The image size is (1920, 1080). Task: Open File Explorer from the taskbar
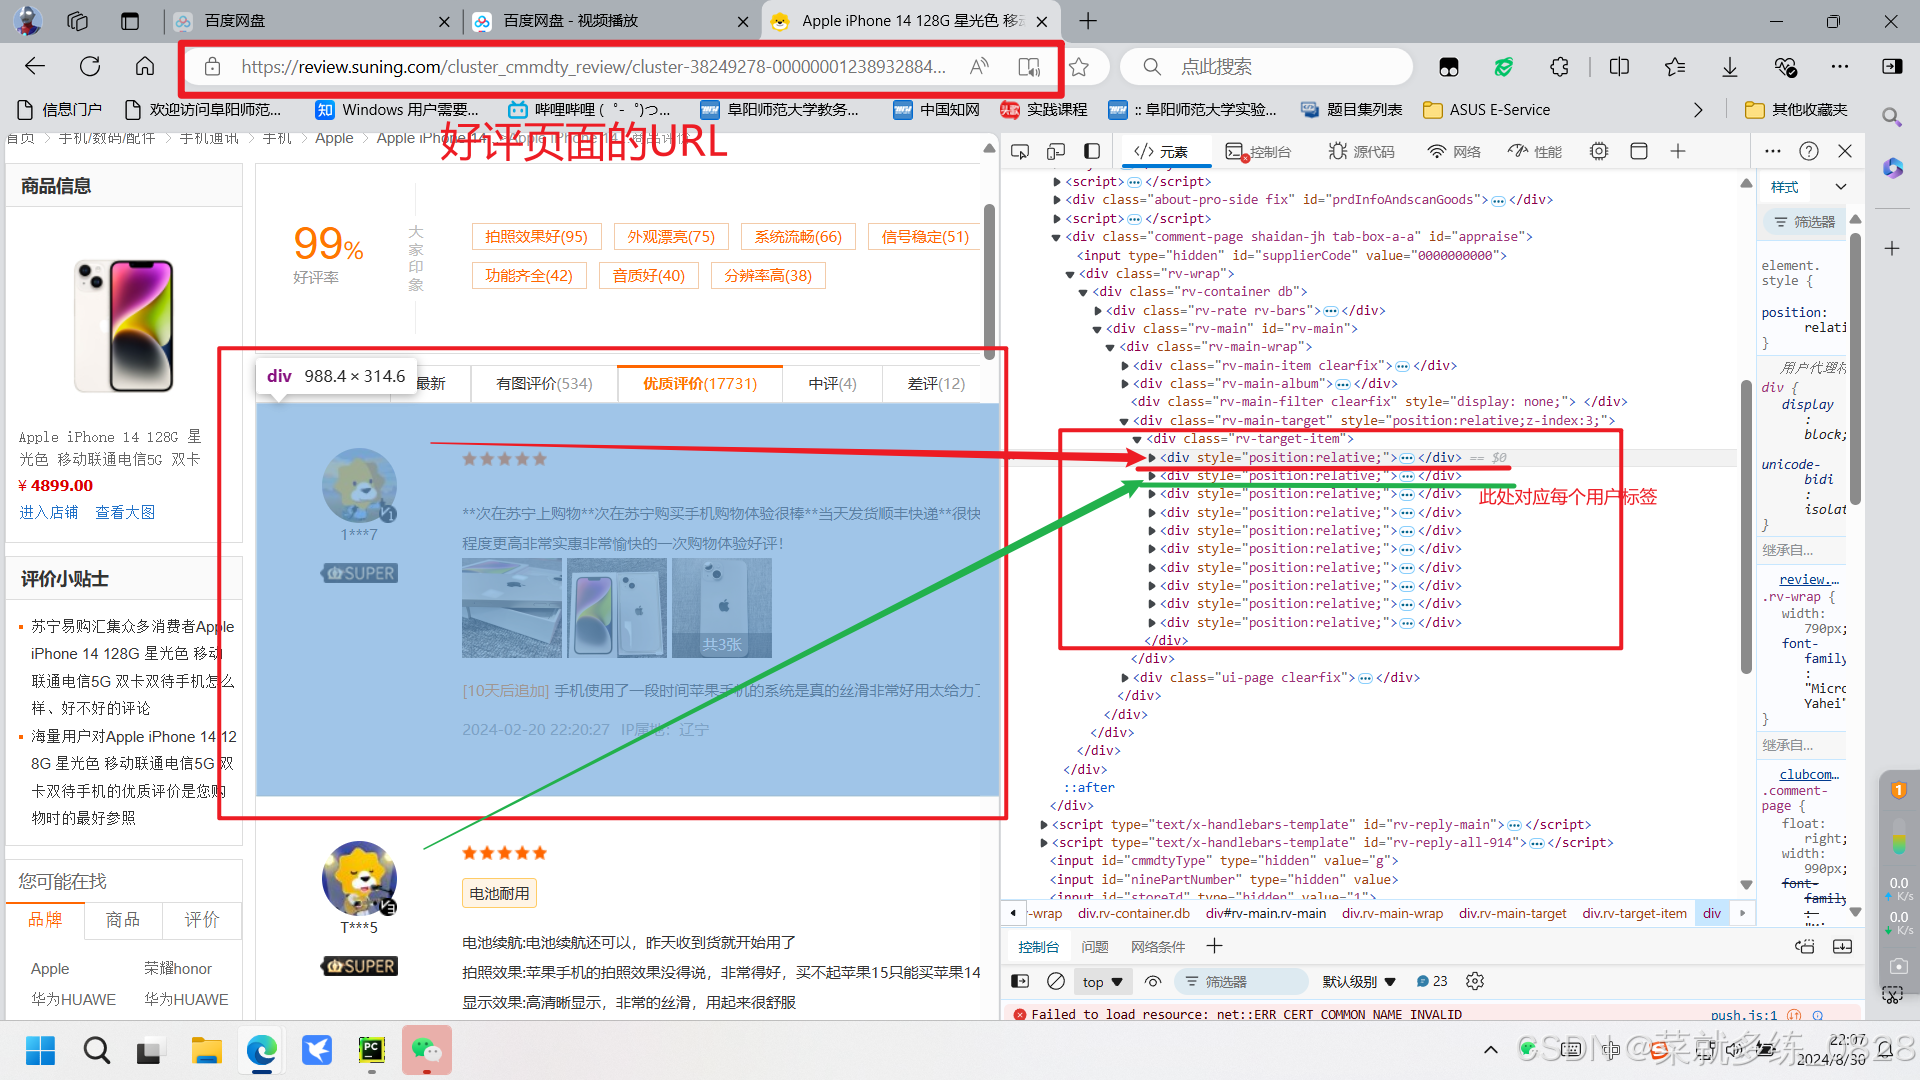[x=206, y=1050]
